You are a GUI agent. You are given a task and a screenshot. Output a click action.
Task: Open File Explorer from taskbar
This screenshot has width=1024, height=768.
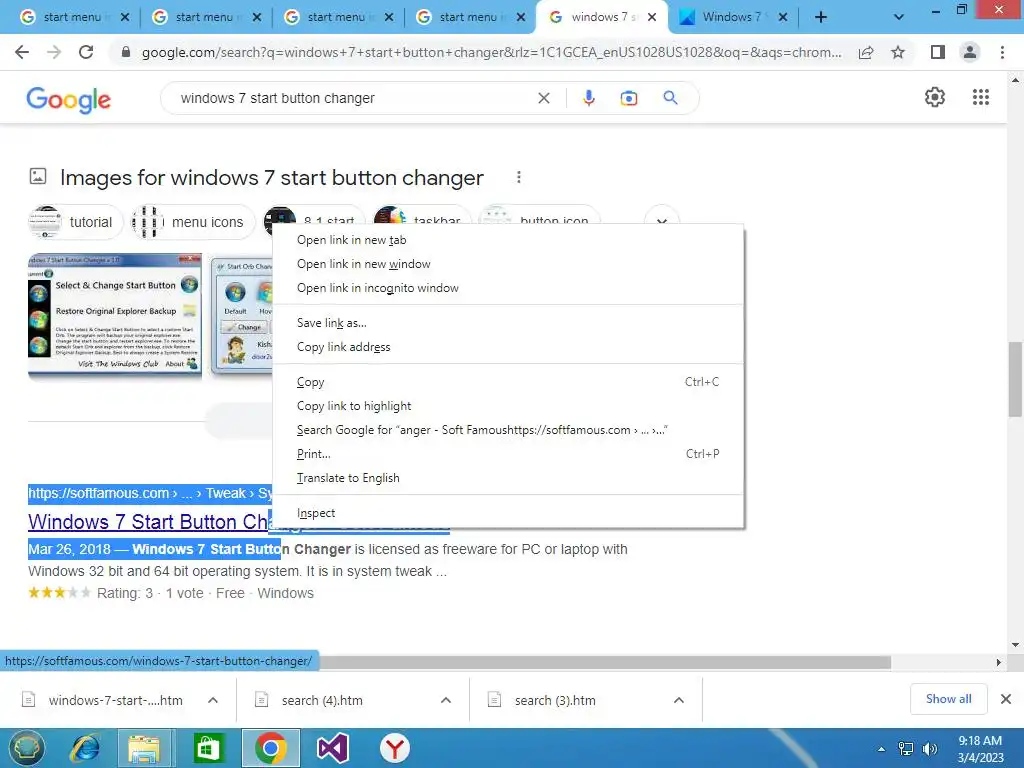pos(144,748)
